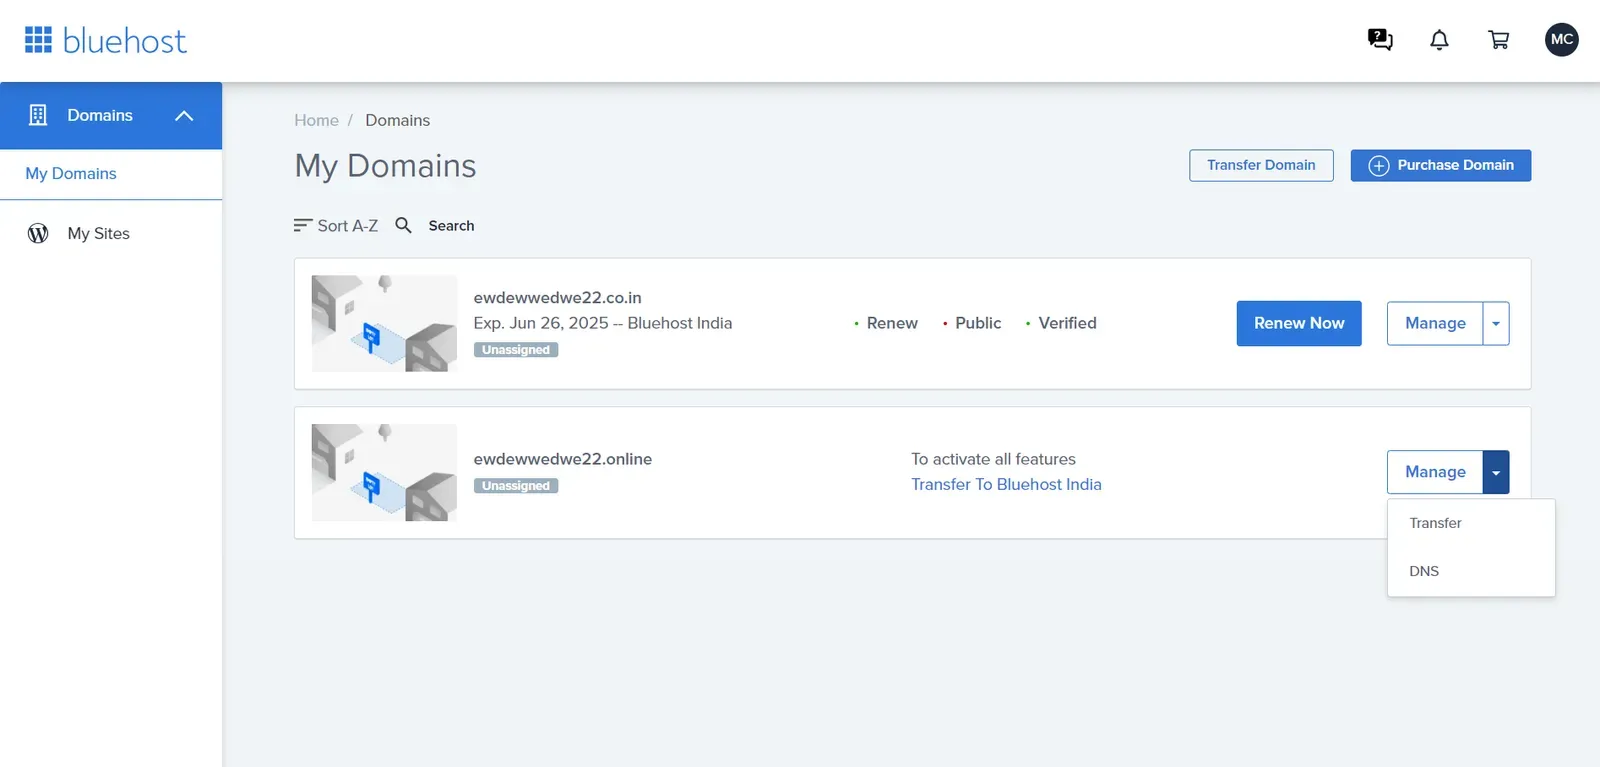Click the 'To activate all features' text
1600x767 pixels.
point(993,460)
